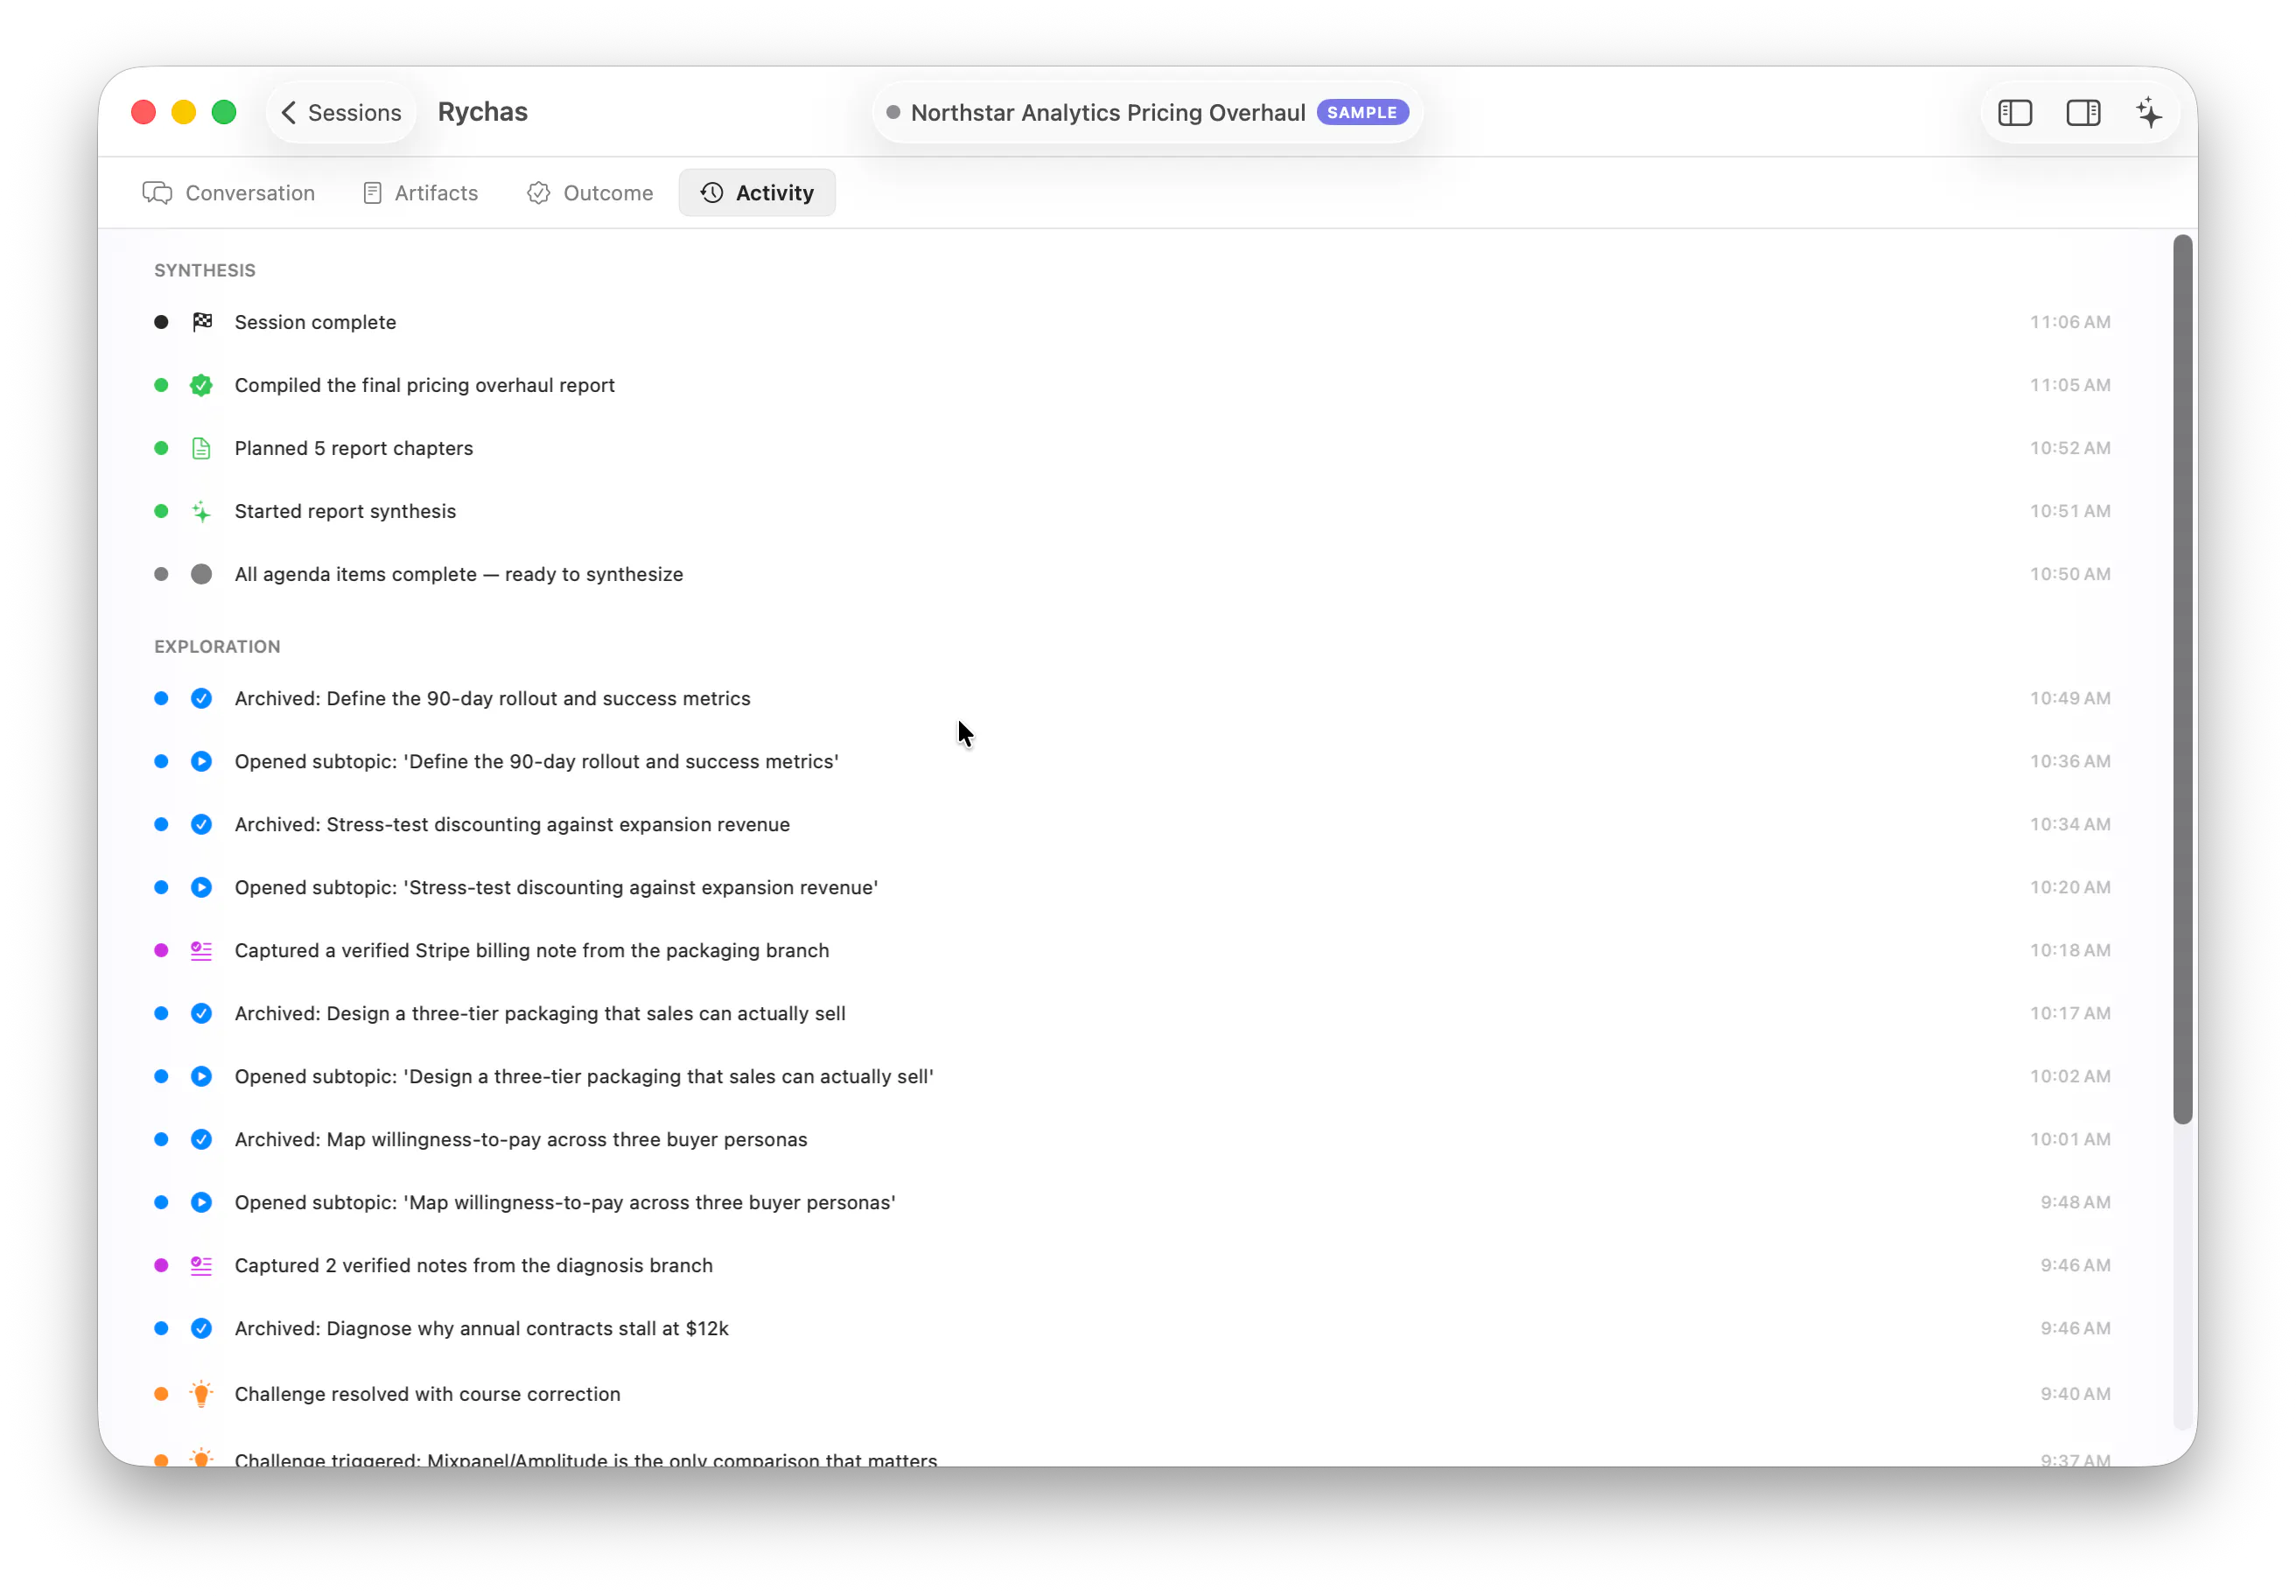Select 'Planned 5 report chapters' entry
The image size is (2296, 1596).
pos(1134,448)
